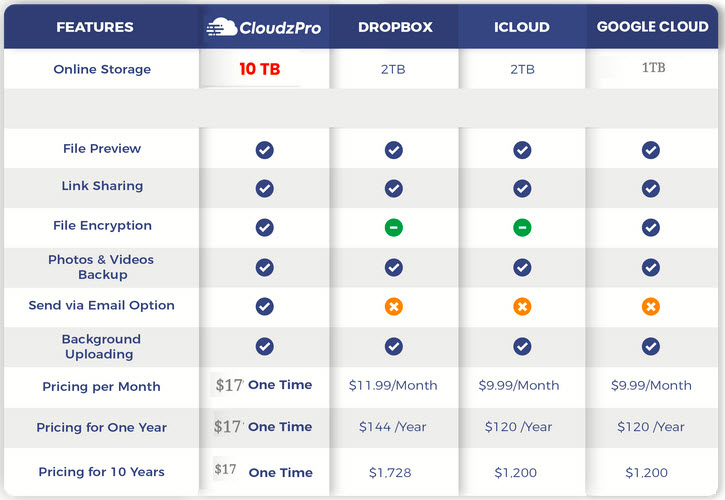Image resolution: width=725 pixels, height=500 pixels.
Task: Click Google Cloud $9.99/Month price
Action: [x=651, y=385]
